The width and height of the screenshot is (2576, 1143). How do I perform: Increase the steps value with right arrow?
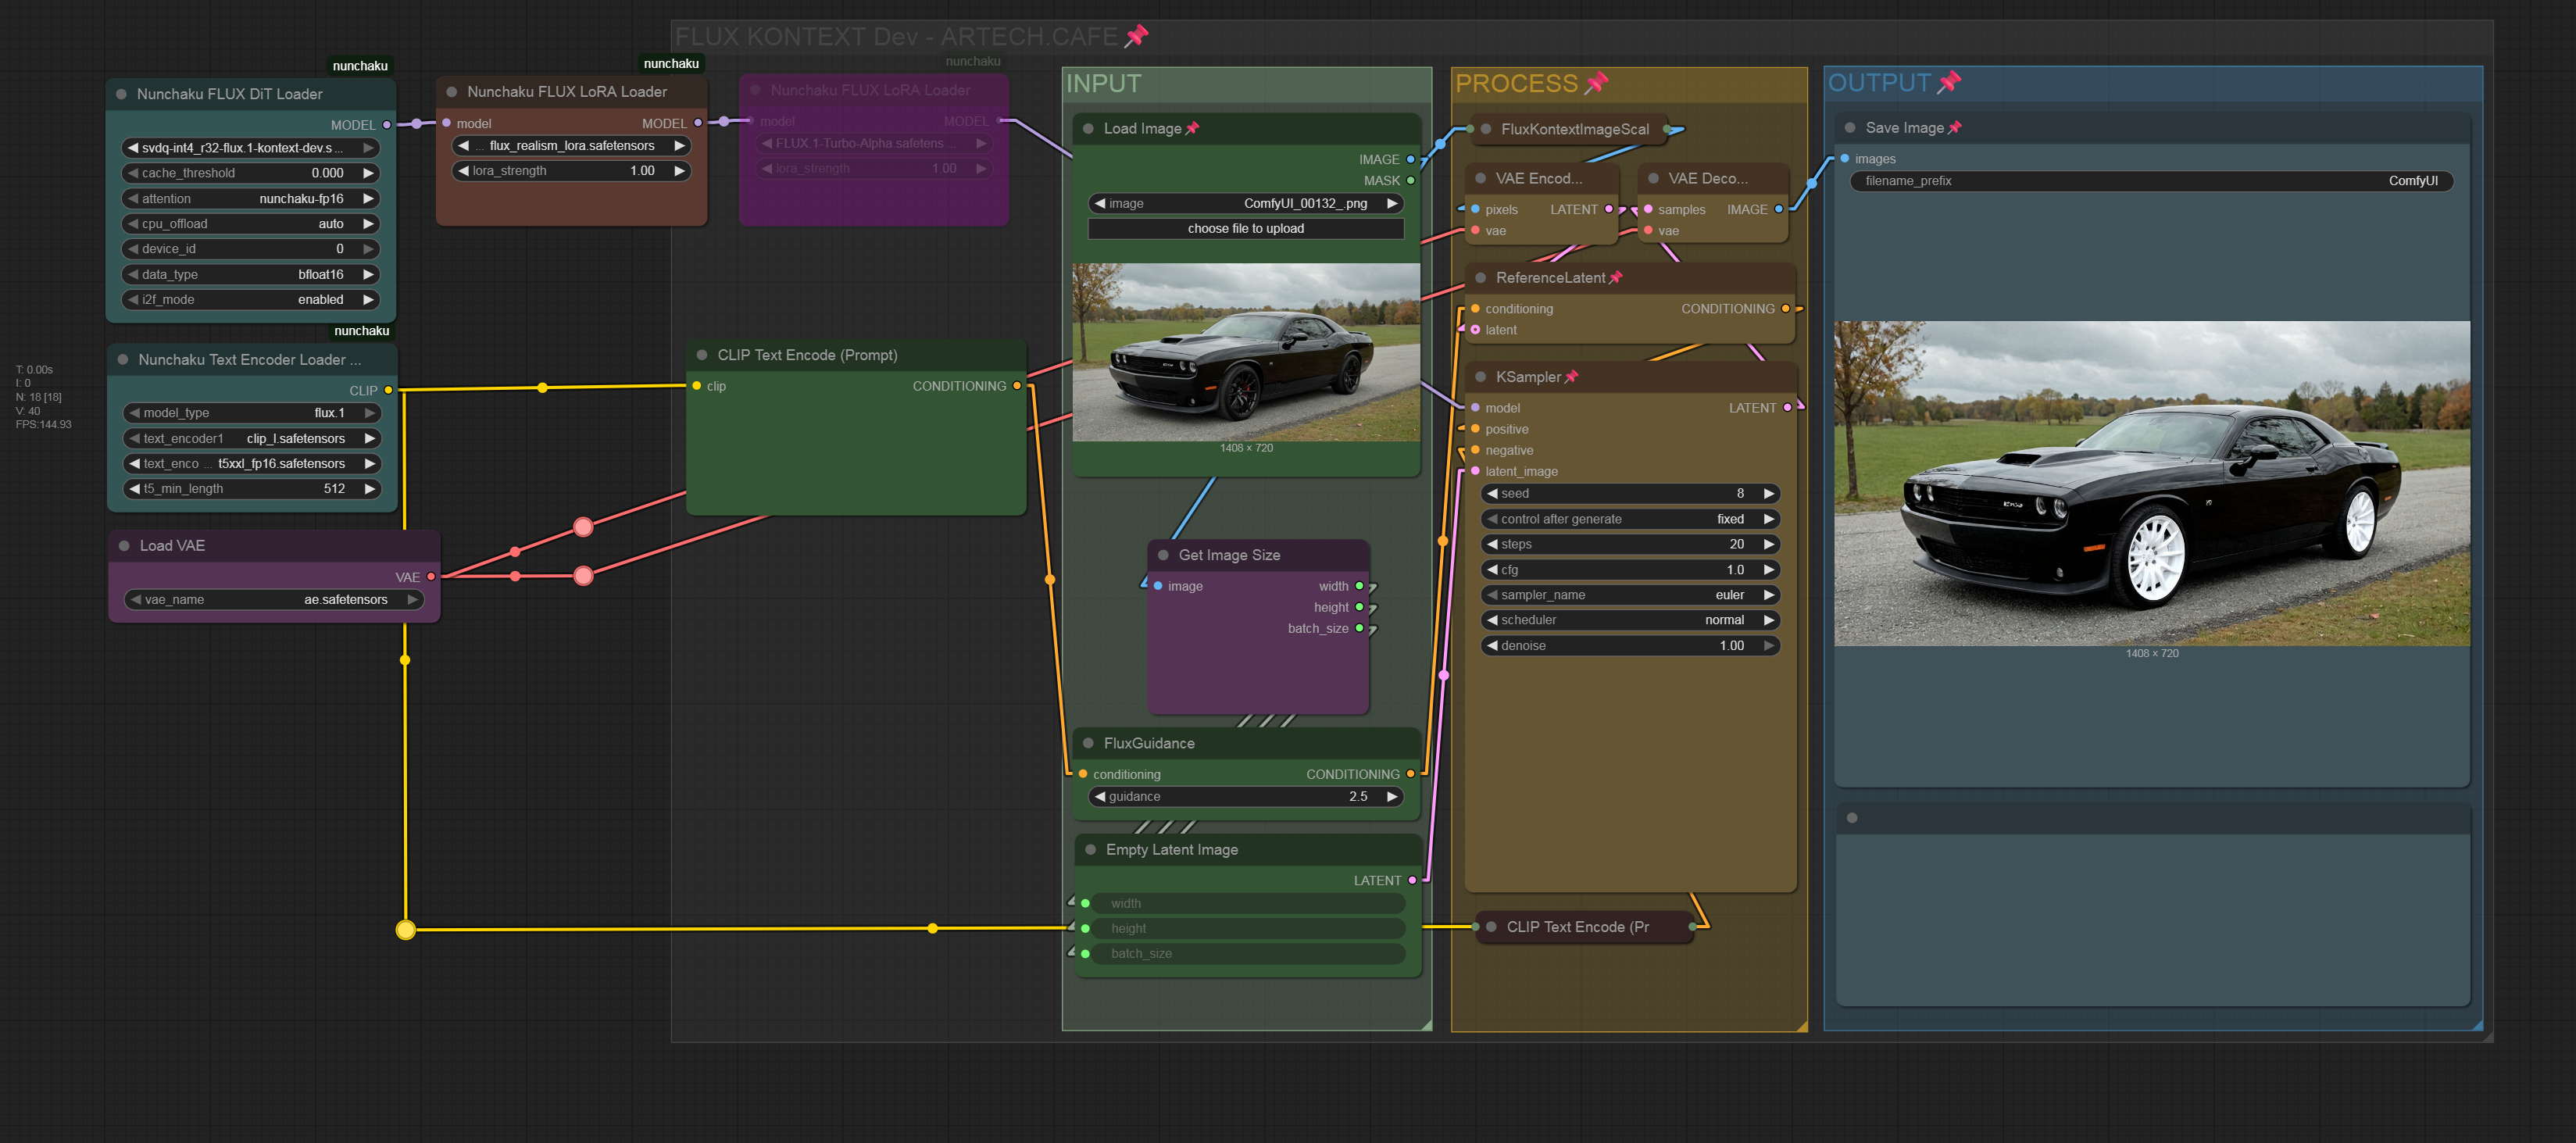(1768, 544)
